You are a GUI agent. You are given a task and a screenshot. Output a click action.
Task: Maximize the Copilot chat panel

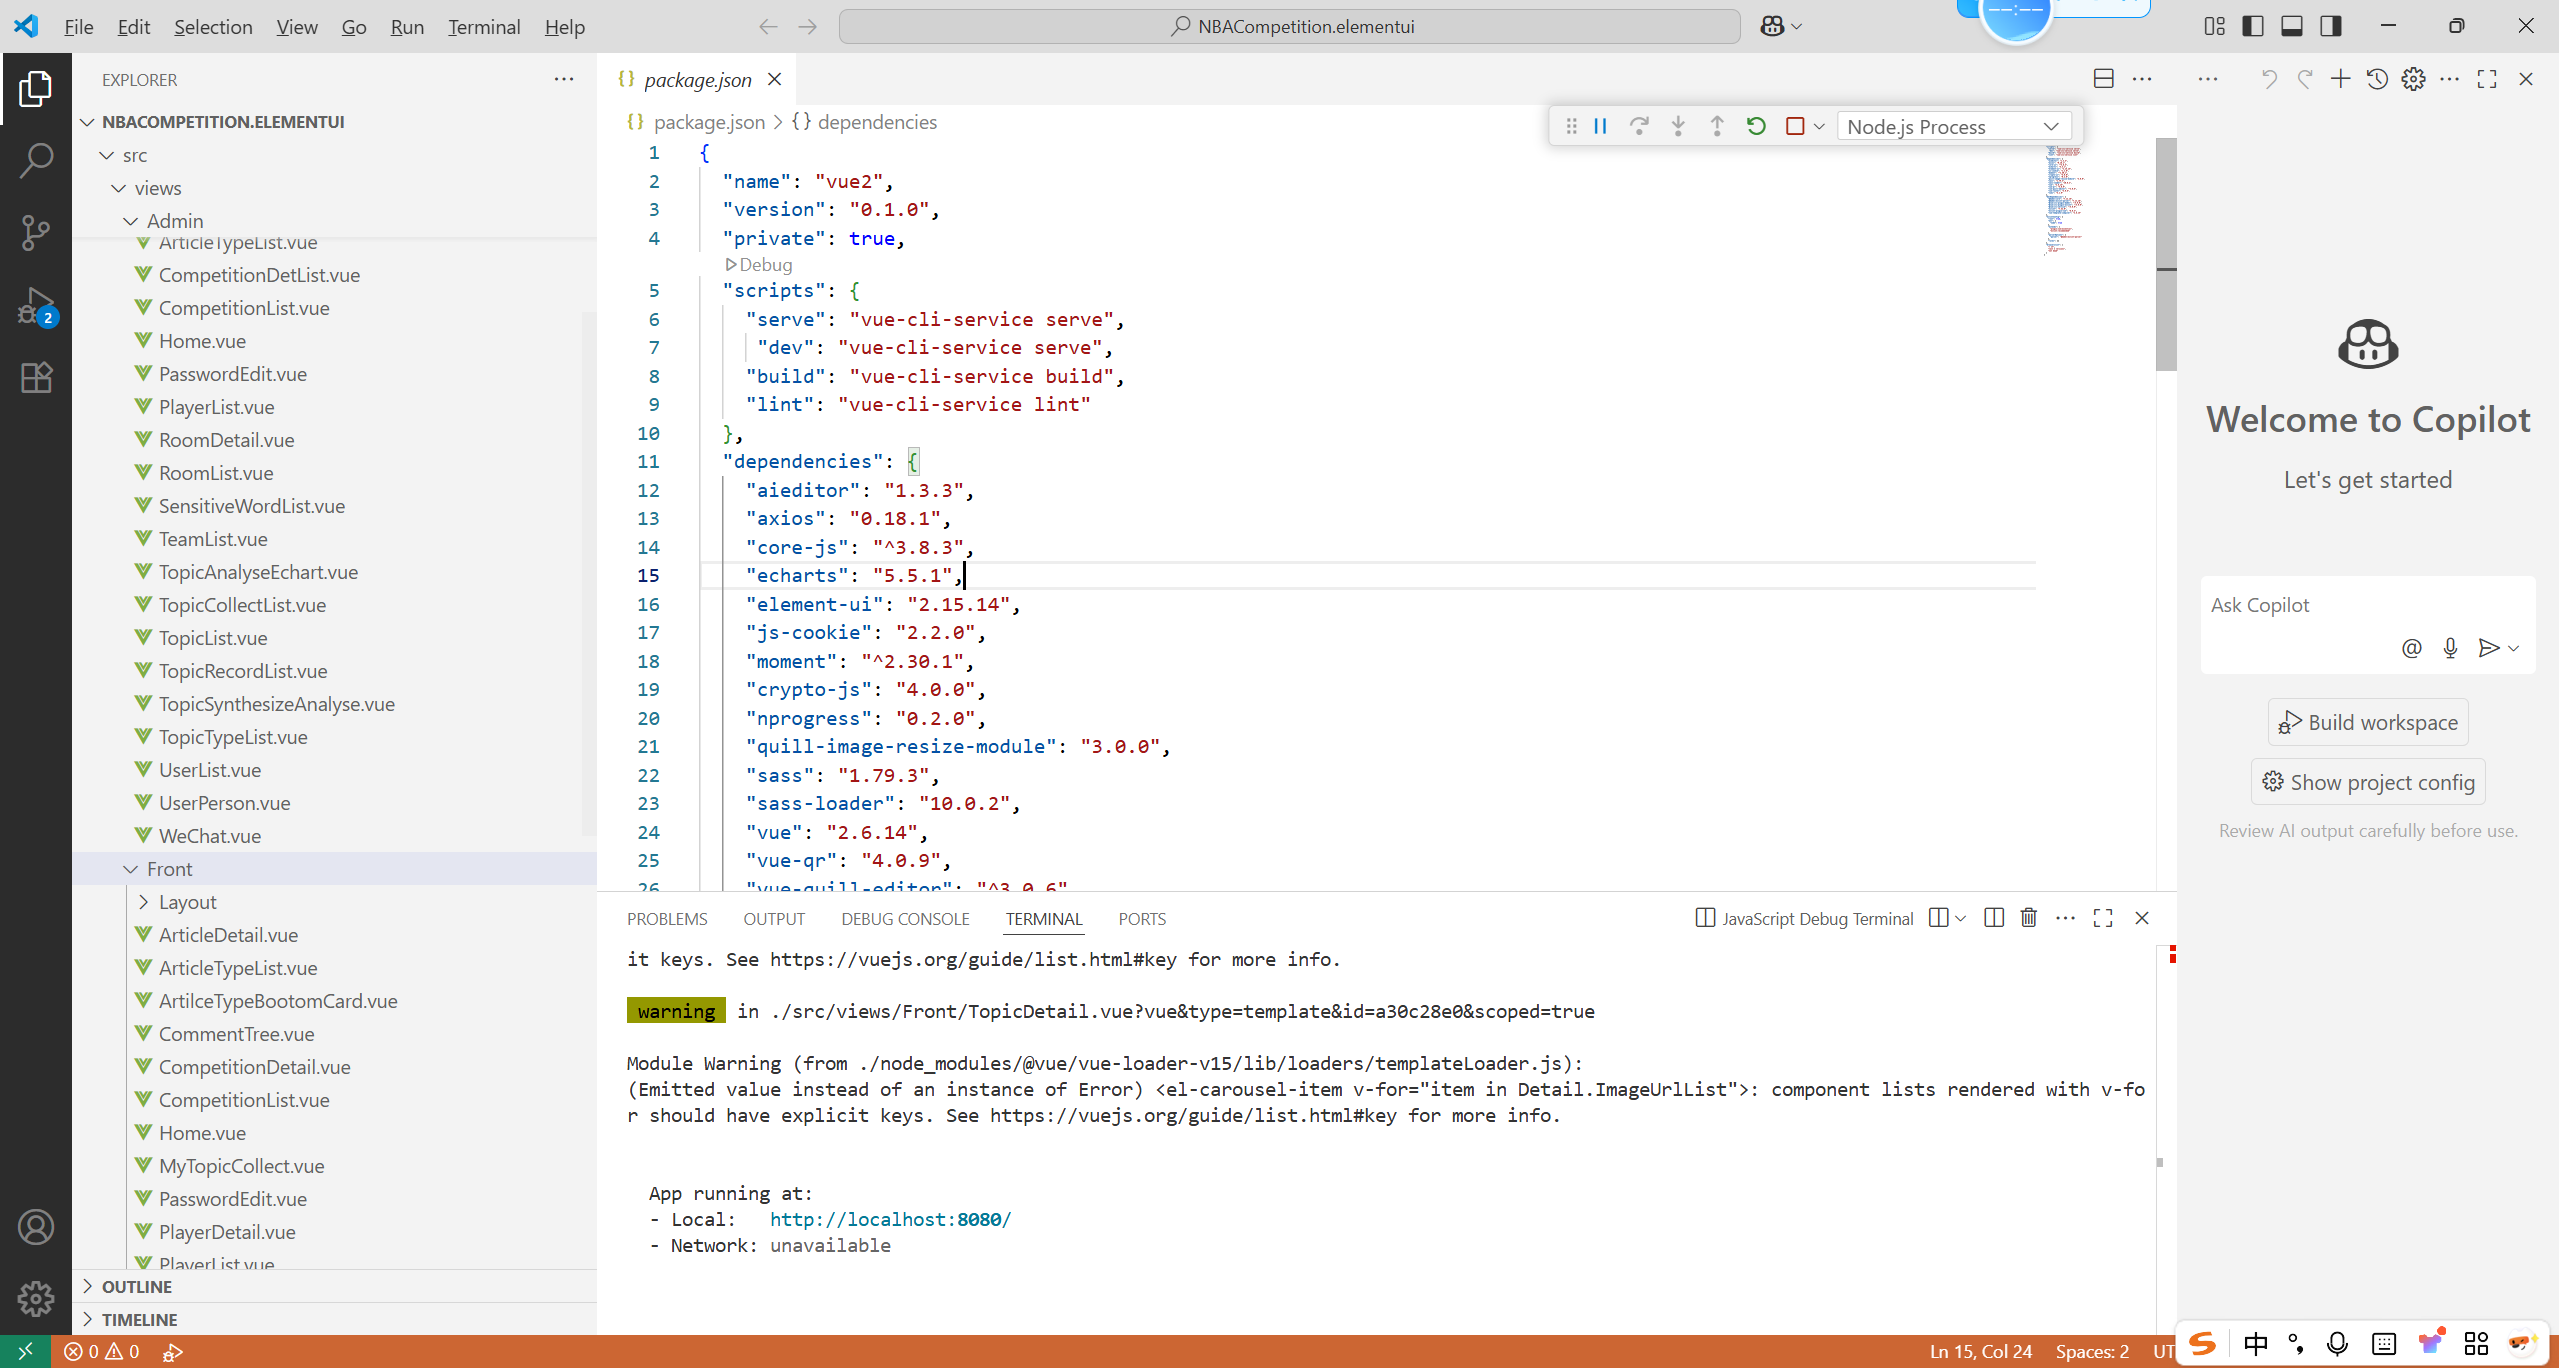[2487, 79]
